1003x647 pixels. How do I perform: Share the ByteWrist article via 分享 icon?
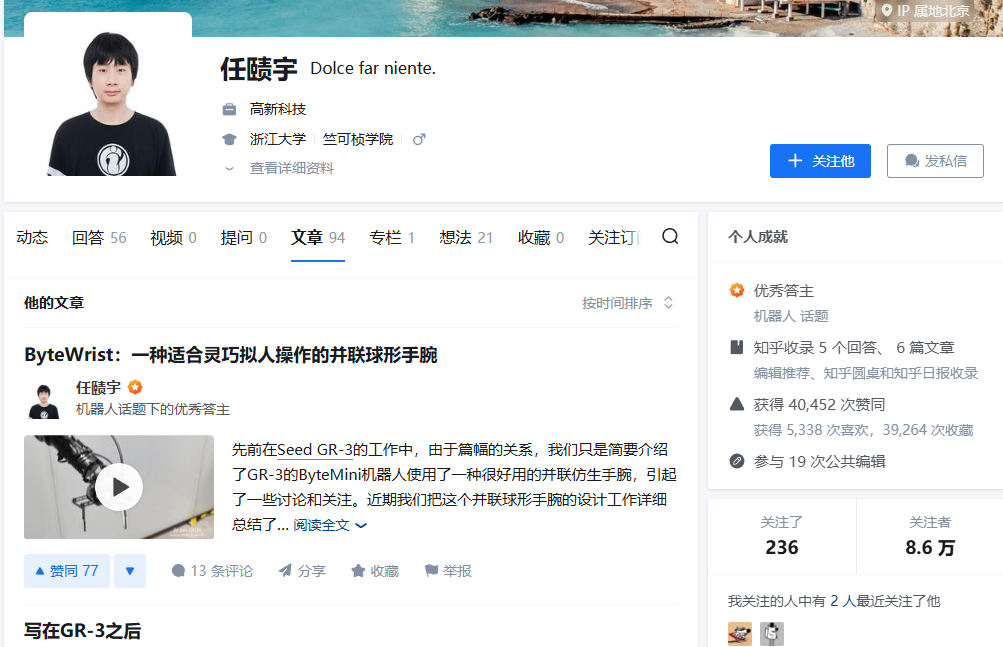tap(300, 570)
